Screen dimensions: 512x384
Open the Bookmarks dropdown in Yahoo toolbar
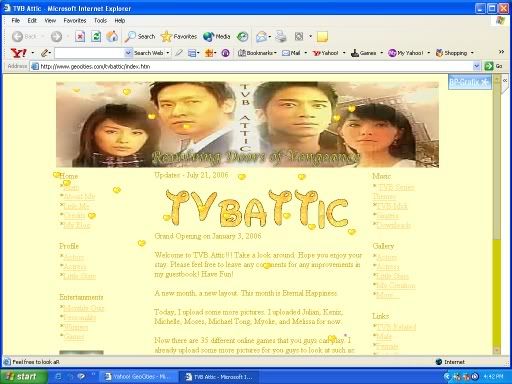(257, 53)
